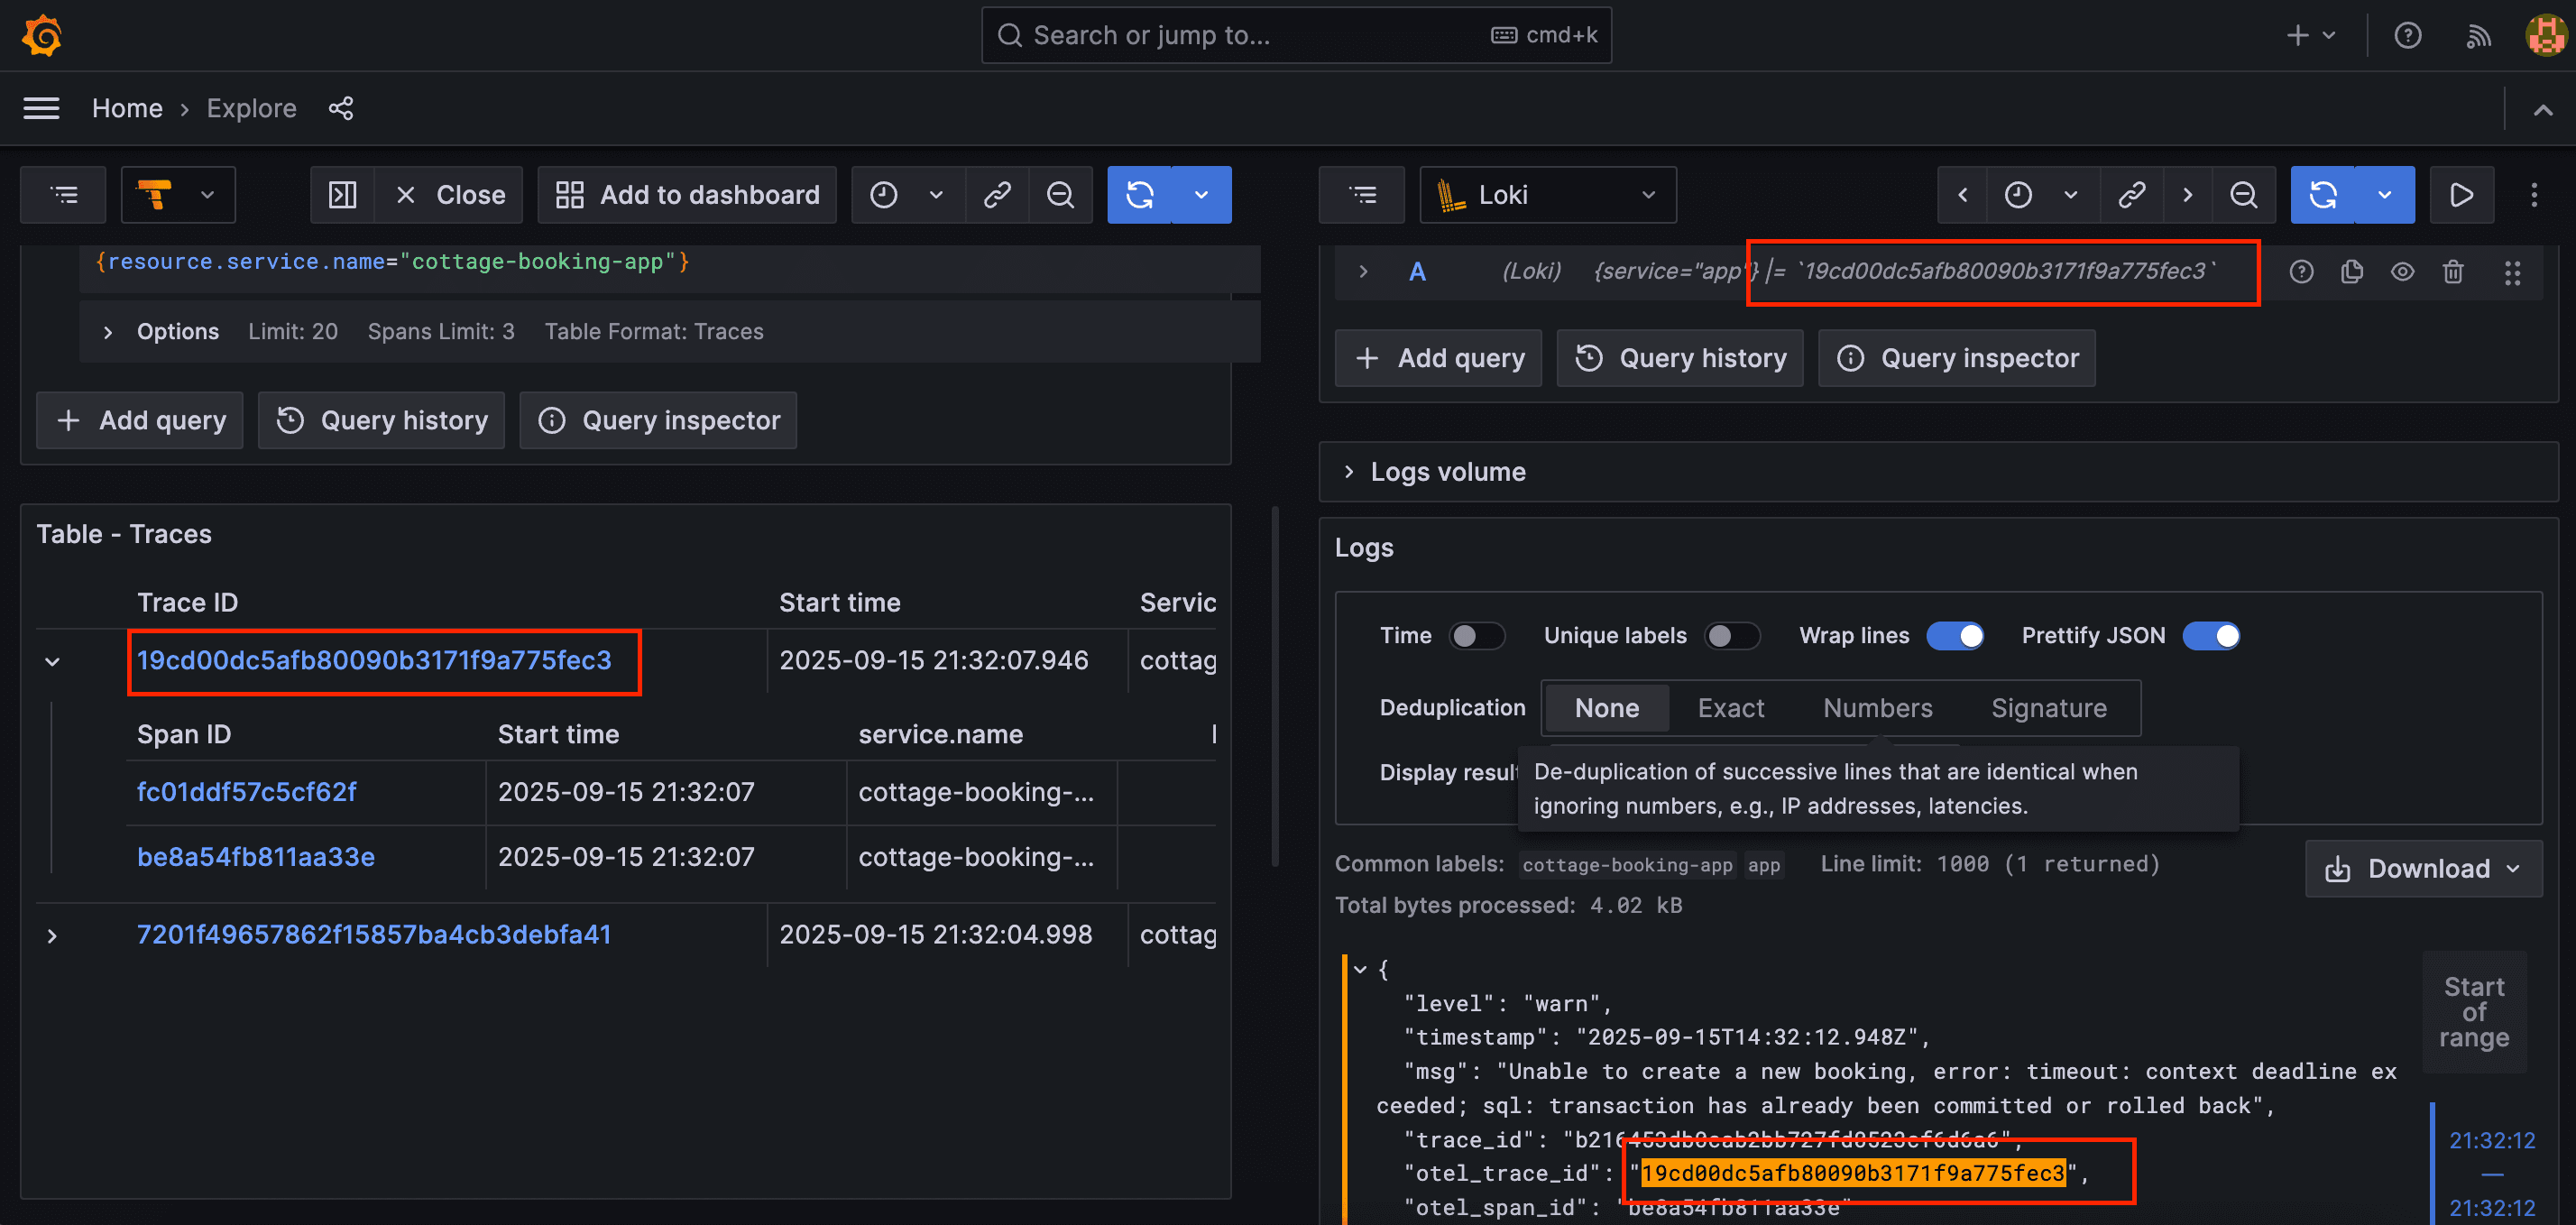The image size is (2576, 1225).
Task: Open the Grafana home logo
Action: pyautogui.click(x=42, y=36)
